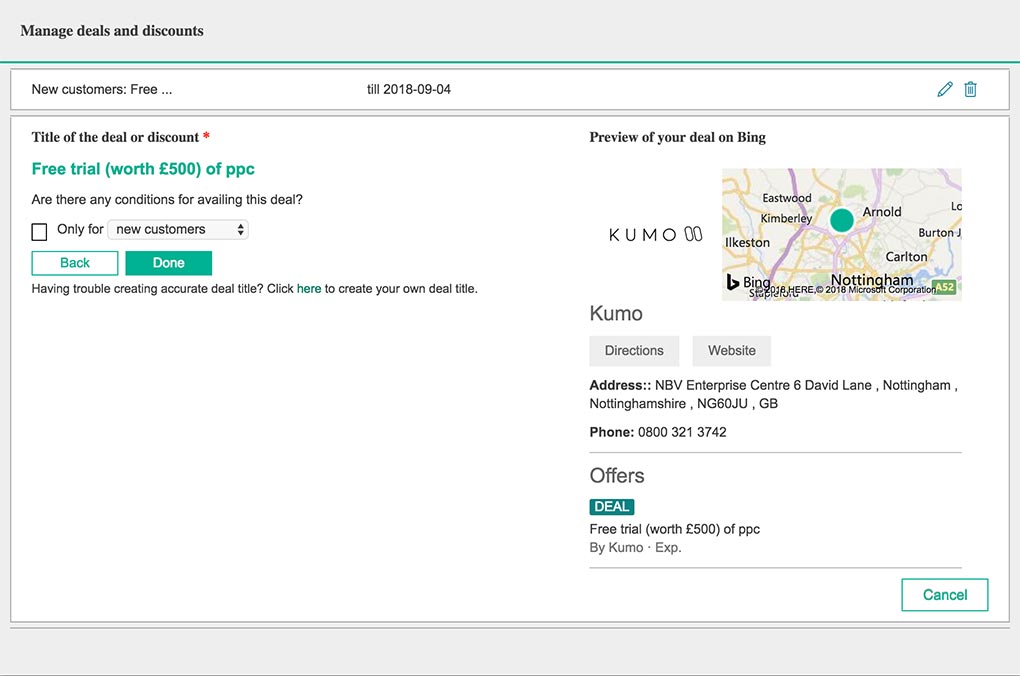Click the Directions button in preview

(x=634, y=351)
